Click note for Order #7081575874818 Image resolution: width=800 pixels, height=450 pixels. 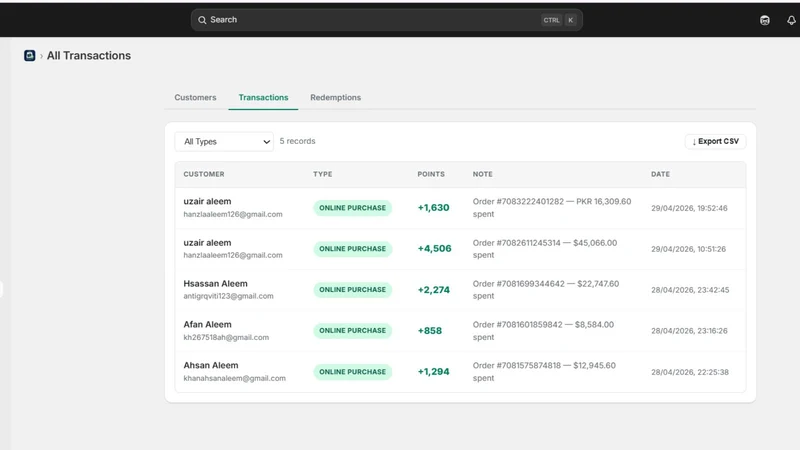[544, 372]
